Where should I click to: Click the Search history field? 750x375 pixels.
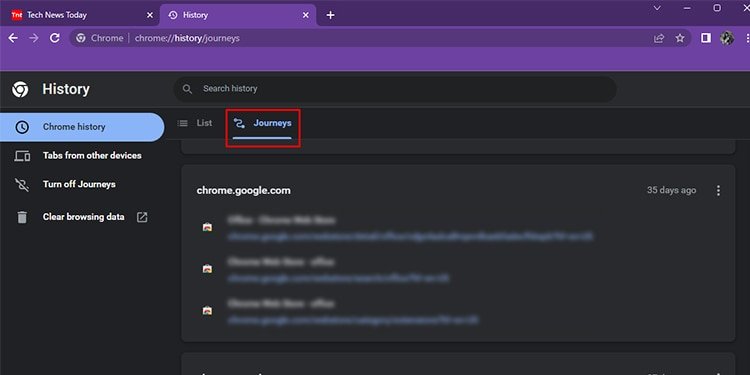[x=395, y=88]
